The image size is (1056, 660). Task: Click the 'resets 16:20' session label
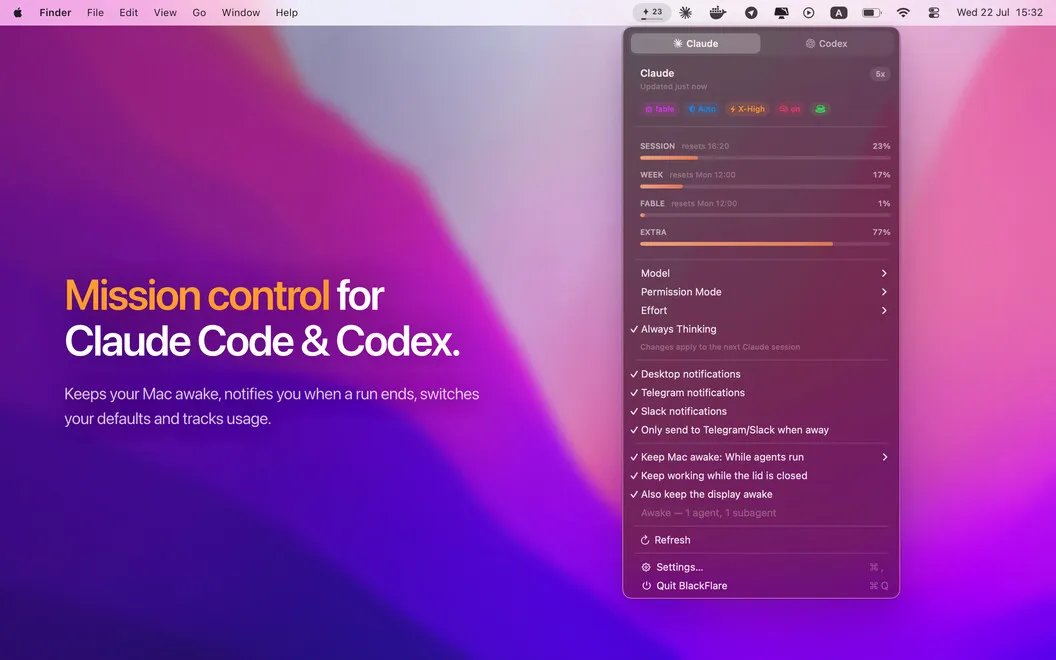(705, 146)
